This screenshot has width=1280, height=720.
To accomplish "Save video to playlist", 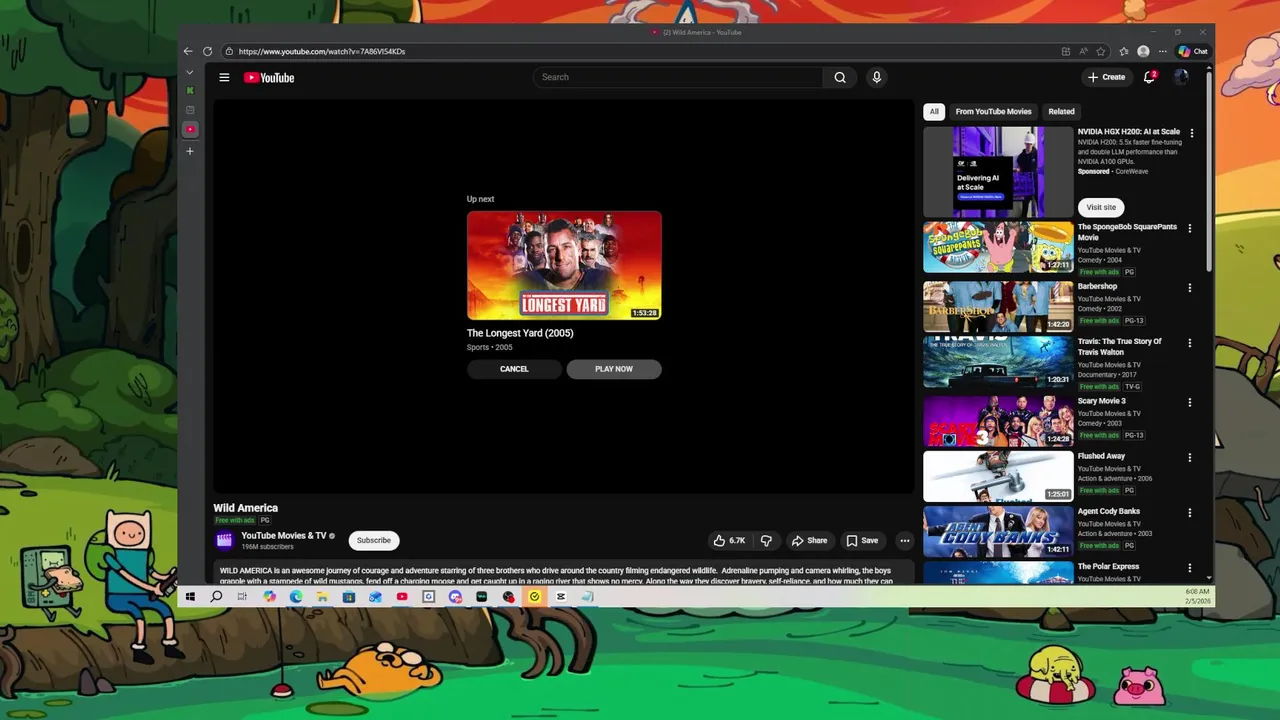I will 862,540.
